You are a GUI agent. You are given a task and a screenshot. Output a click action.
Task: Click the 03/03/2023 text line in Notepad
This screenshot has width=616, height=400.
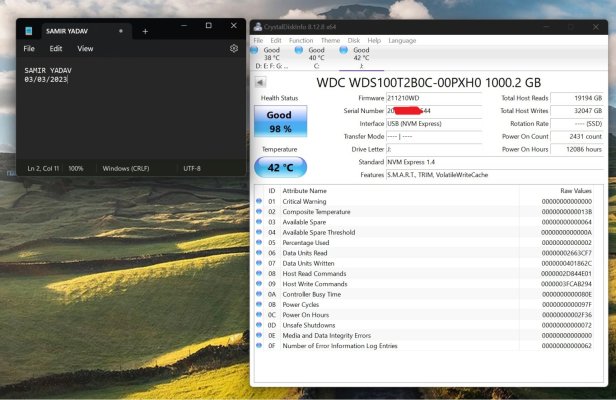(x=46, y=79)
